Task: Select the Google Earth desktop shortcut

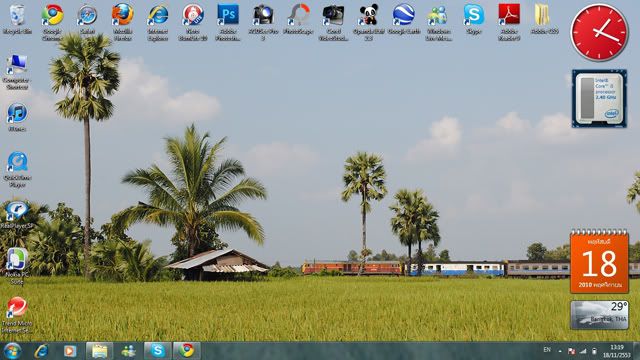Action: [404, 19]
